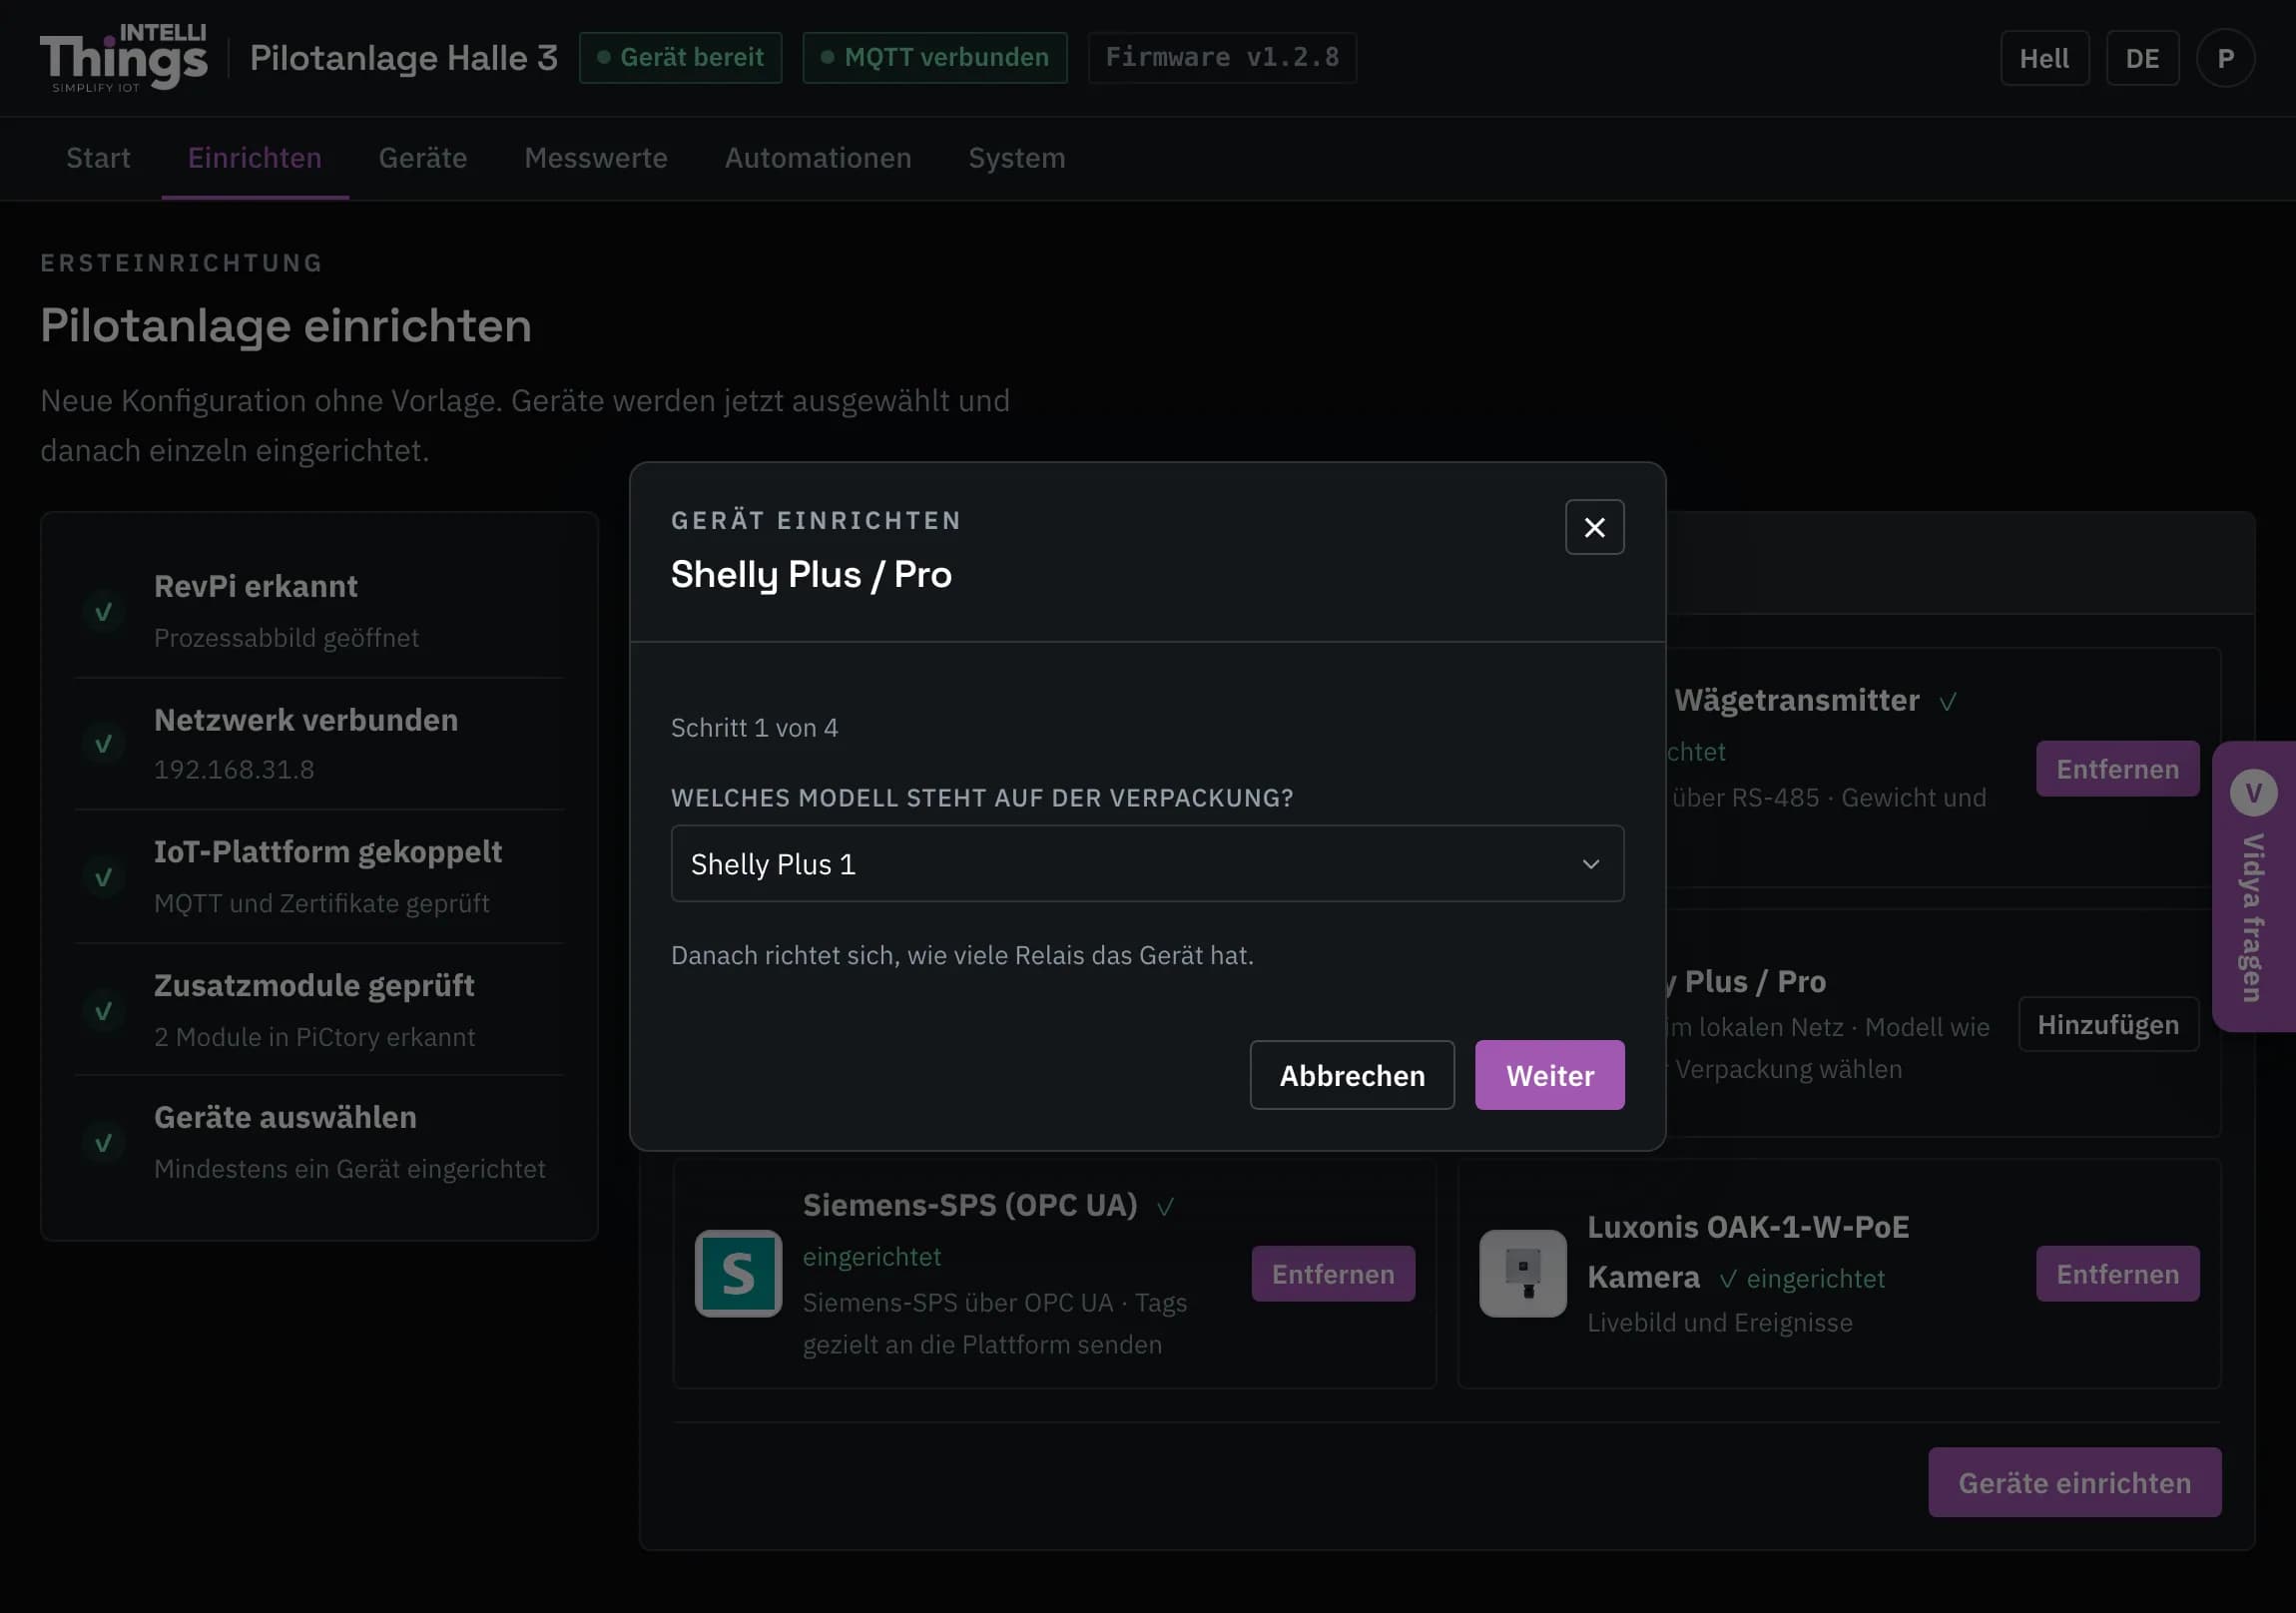Click the Geräte einrichten button
Screen dimensions: 2296x1613
(2074, 1482)
